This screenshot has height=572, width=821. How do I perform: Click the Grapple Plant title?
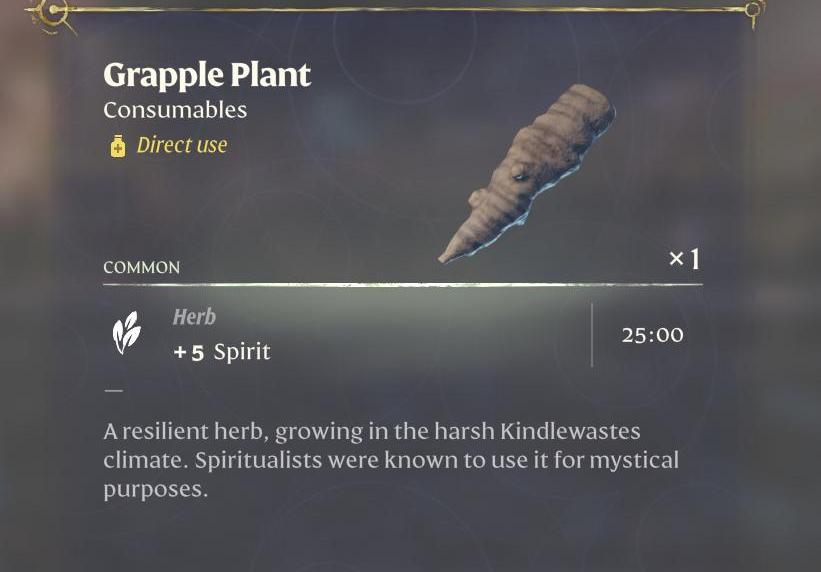tap(207, 75)
